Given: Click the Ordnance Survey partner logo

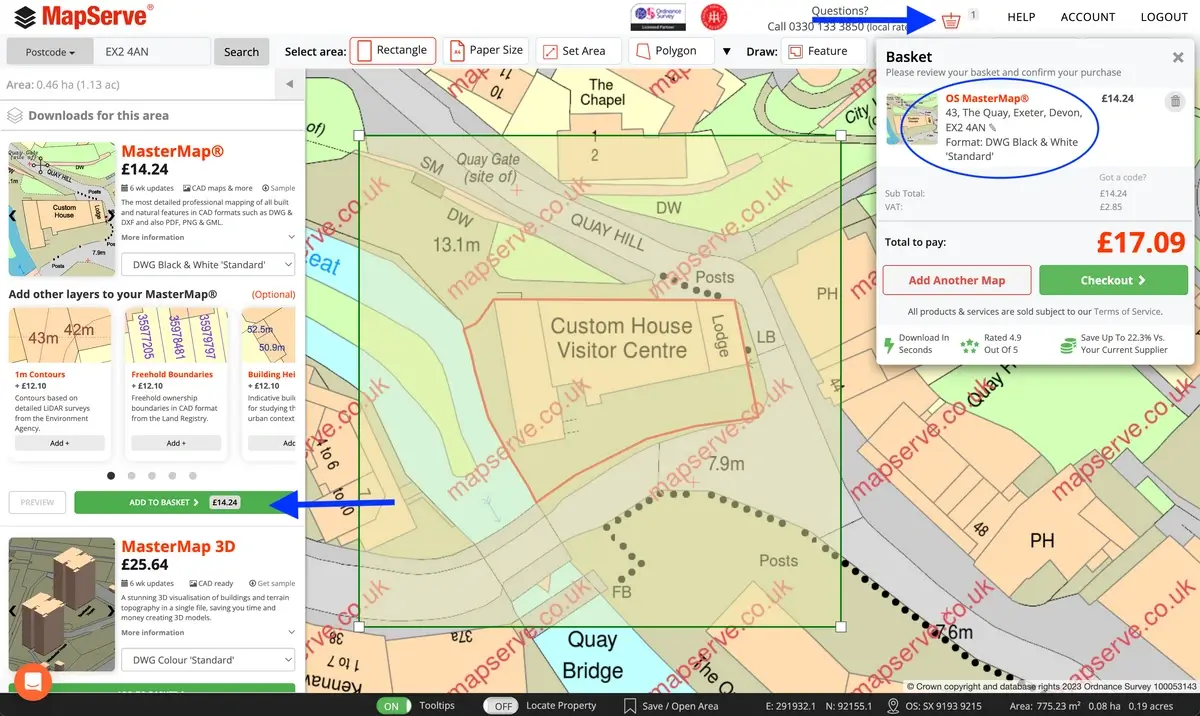Looking at the screenshot, I should (x=658, y=17).
